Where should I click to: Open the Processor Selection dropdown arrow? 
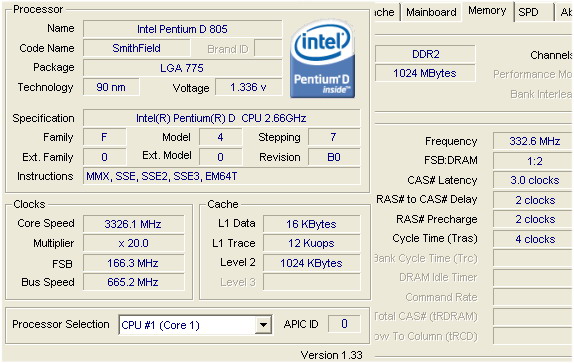click(263, 325)
